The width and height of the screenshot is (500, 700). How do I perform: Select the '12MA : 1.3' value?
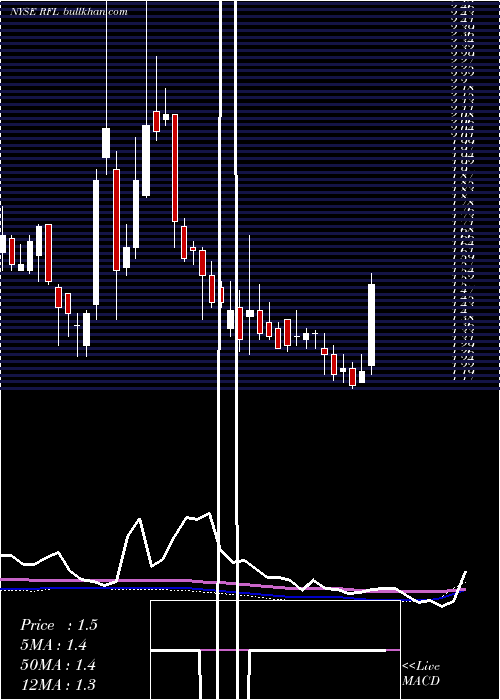point(58,685)
